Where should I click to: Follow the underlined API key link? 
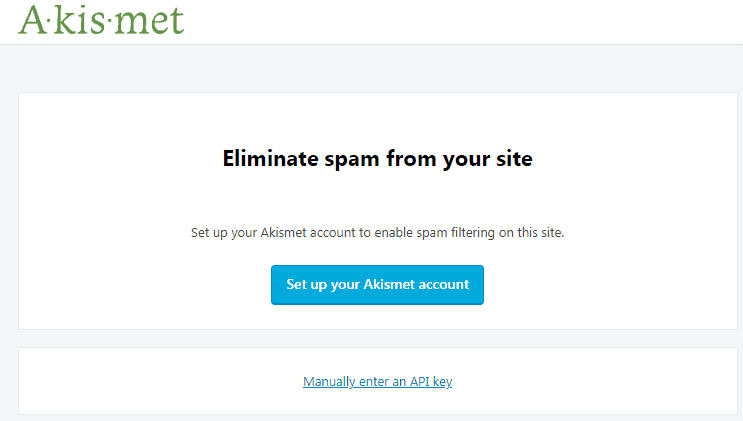[377, 381]
